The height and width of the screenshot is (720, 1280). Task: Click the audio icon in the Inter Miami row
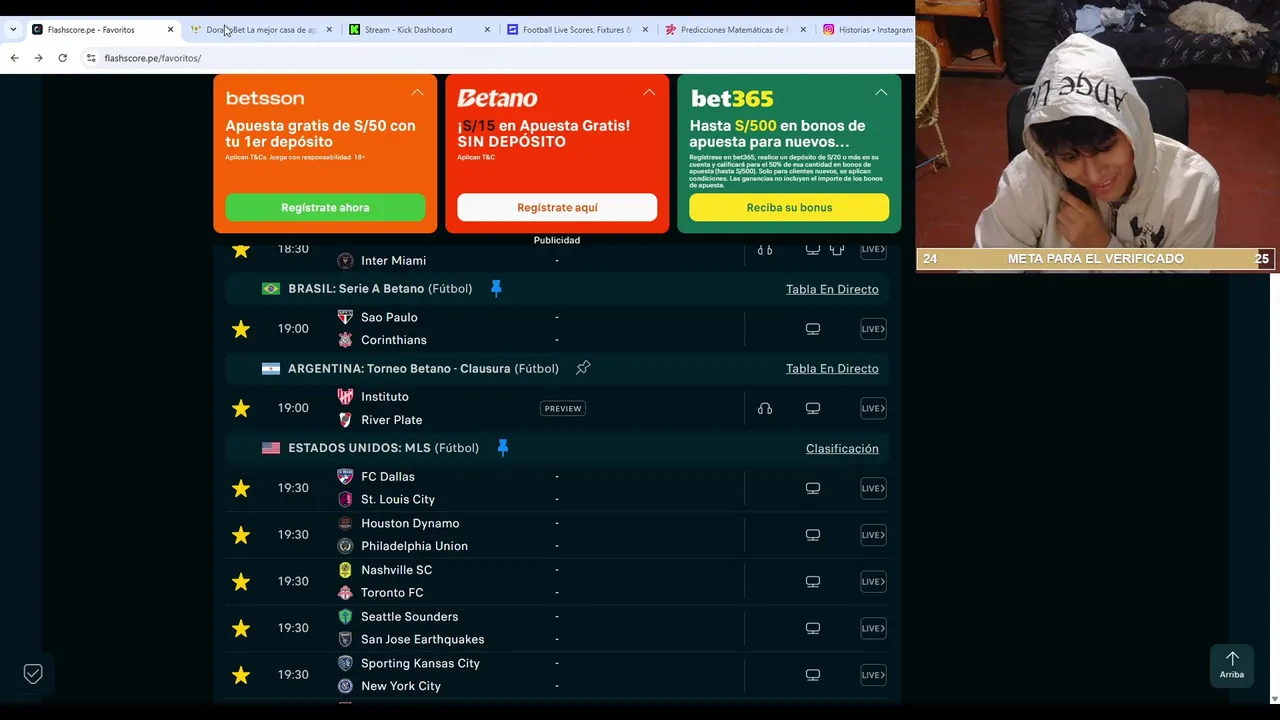[765, 249]
